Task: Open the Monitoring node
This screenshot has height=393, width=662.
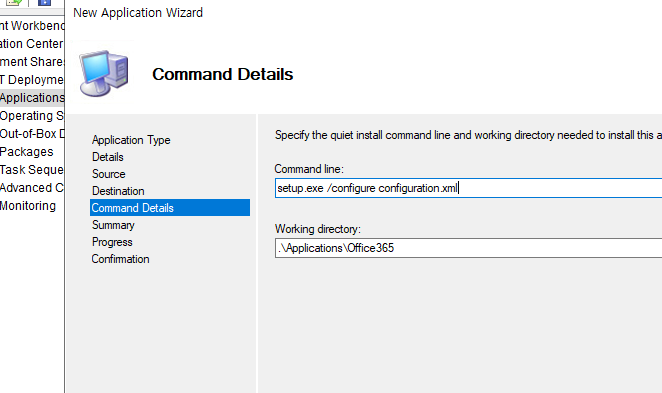Action: click(28, 206)
